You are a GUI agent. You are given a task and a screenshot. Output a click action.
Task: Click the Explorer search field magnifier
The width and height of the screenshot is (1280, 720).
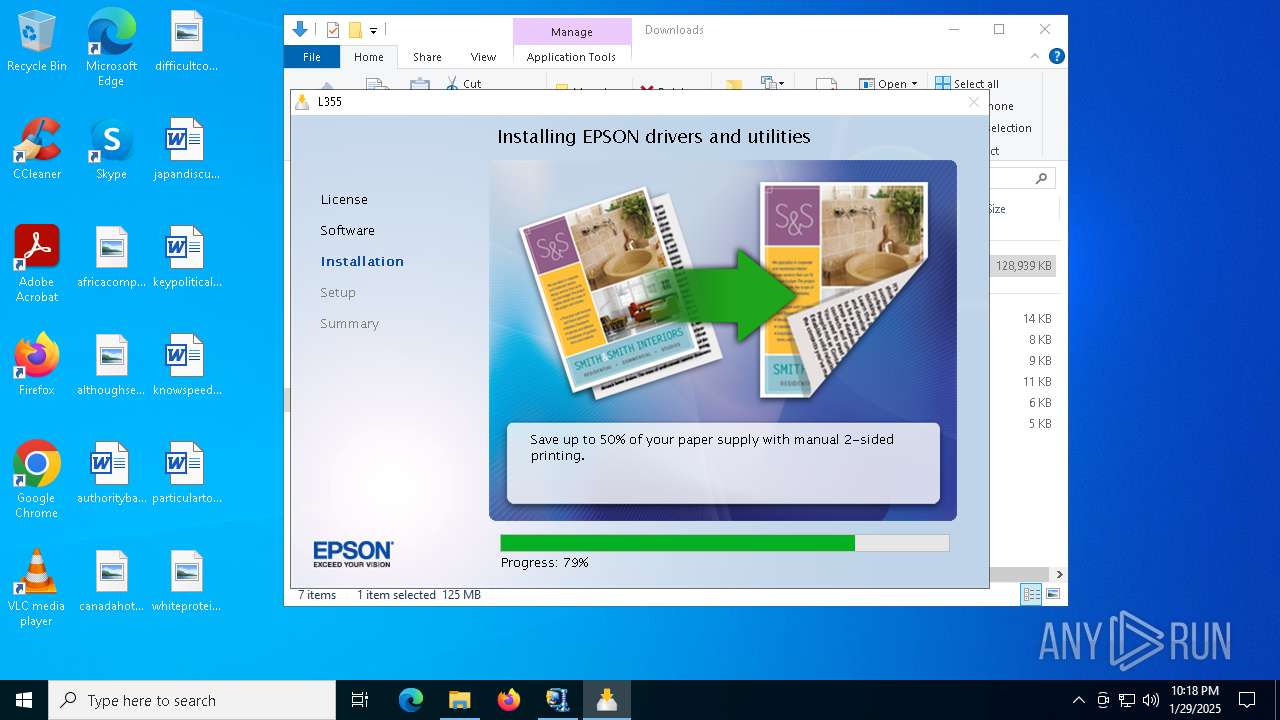point(1041,178)
